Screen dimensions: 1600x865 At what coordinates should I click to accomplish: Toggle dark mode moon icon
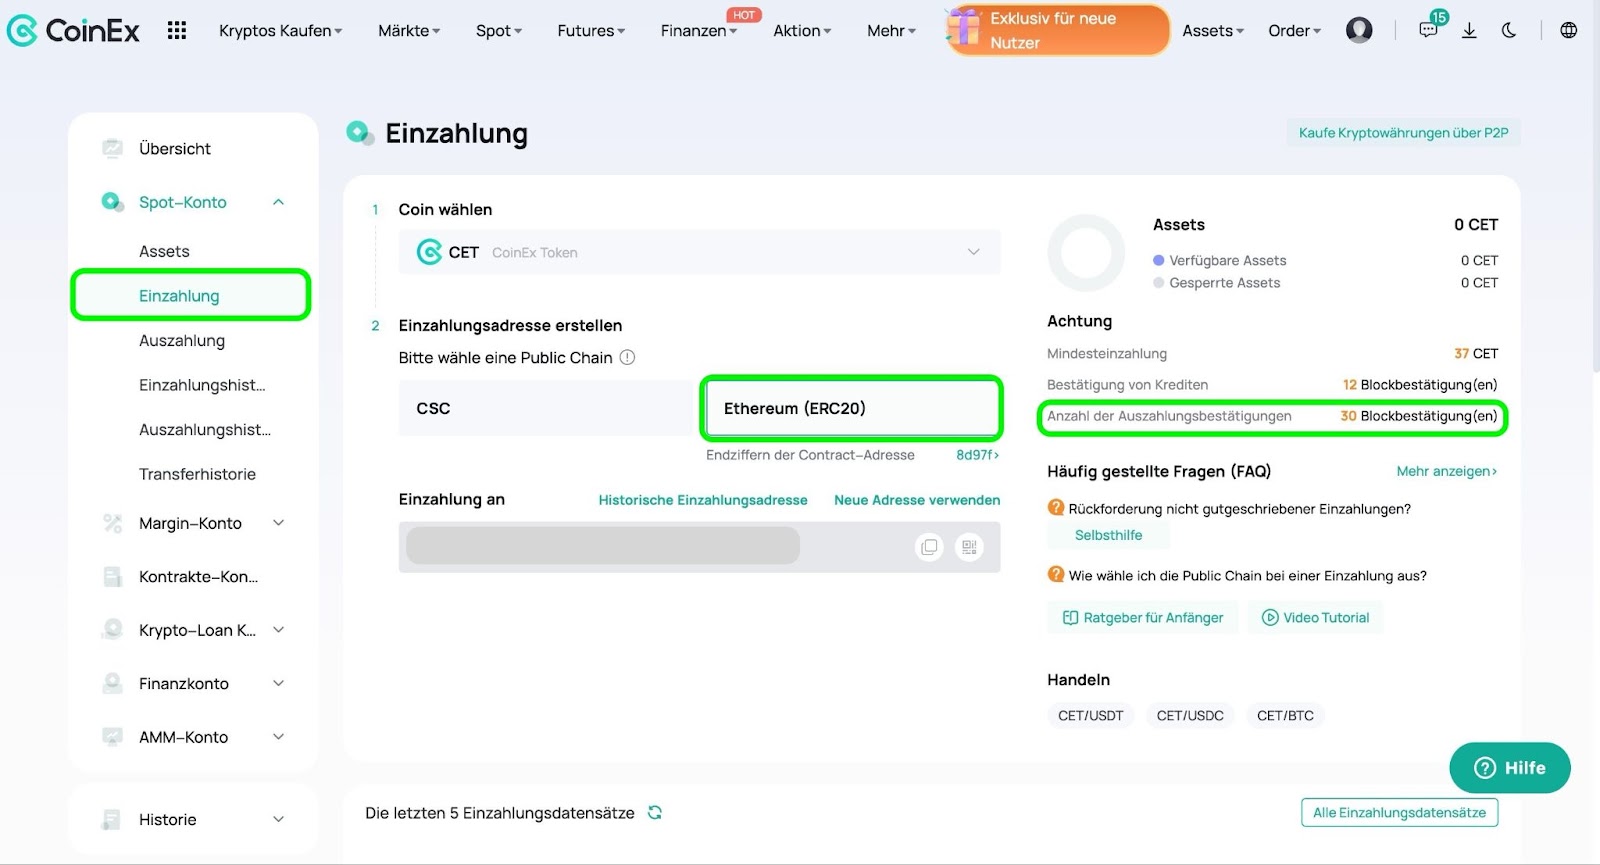tap(1509, 31)
